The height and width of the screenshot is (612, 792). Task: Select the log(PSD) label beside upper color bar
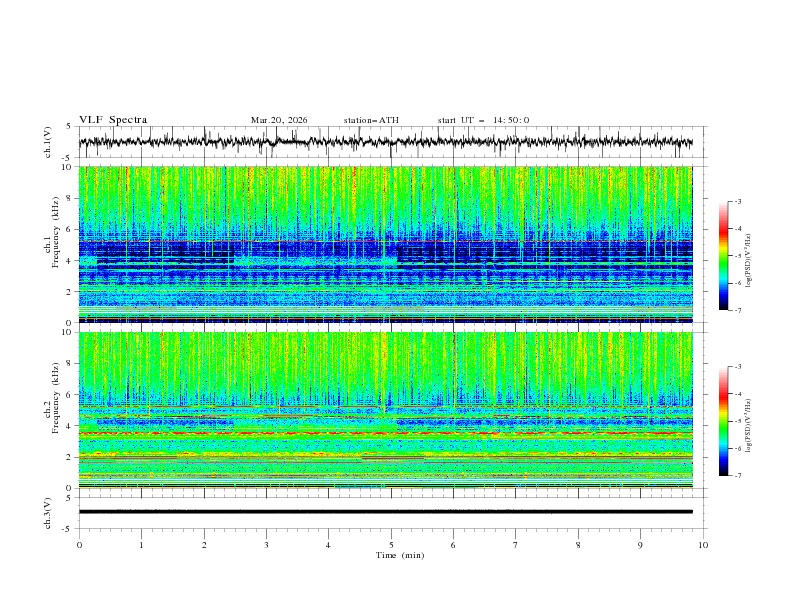[748, 261]
